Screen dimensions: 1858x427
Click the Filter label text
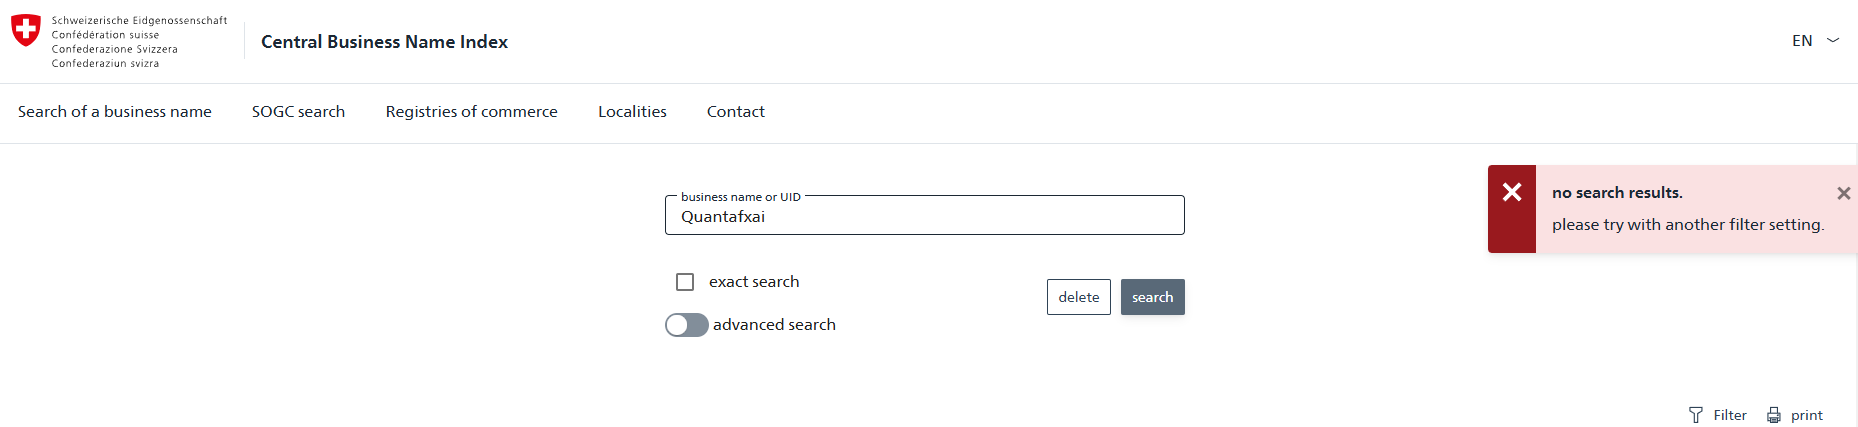[x=1730, y=415]
